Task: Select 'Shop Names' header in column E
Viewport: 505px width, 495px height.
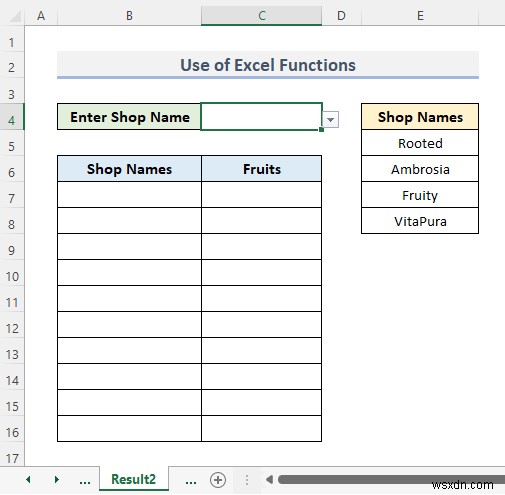Action: 420,117
